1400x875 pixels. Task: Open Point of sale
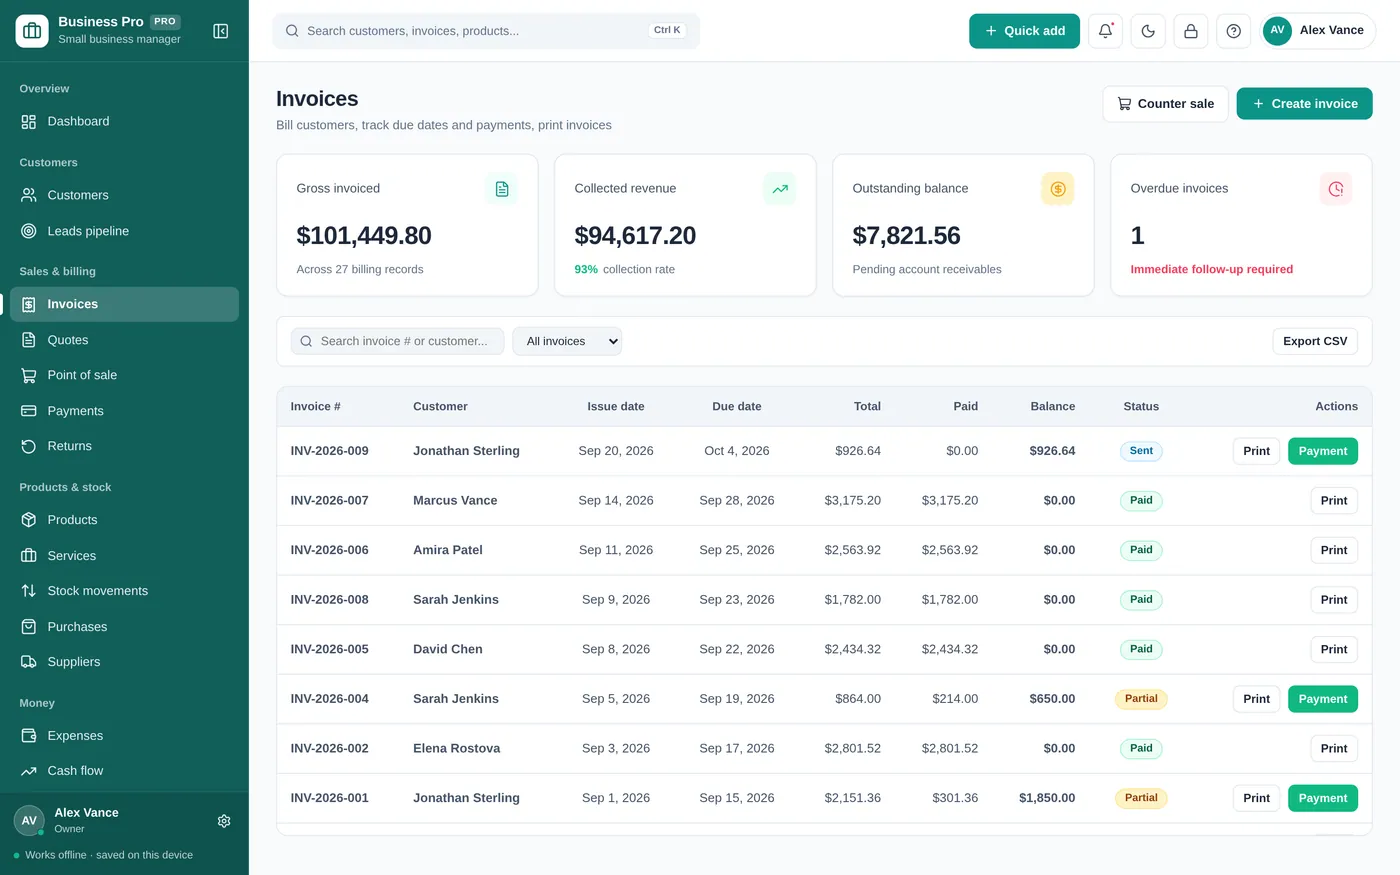tap(124, 375)
